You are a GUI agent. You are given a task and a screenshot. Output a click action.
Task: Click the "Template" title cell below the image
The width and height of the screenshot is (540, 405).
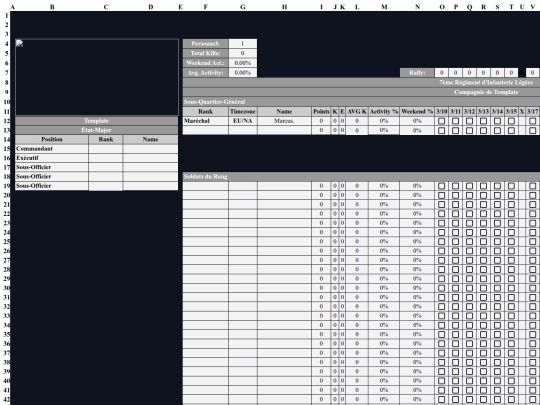pos(96,121)
